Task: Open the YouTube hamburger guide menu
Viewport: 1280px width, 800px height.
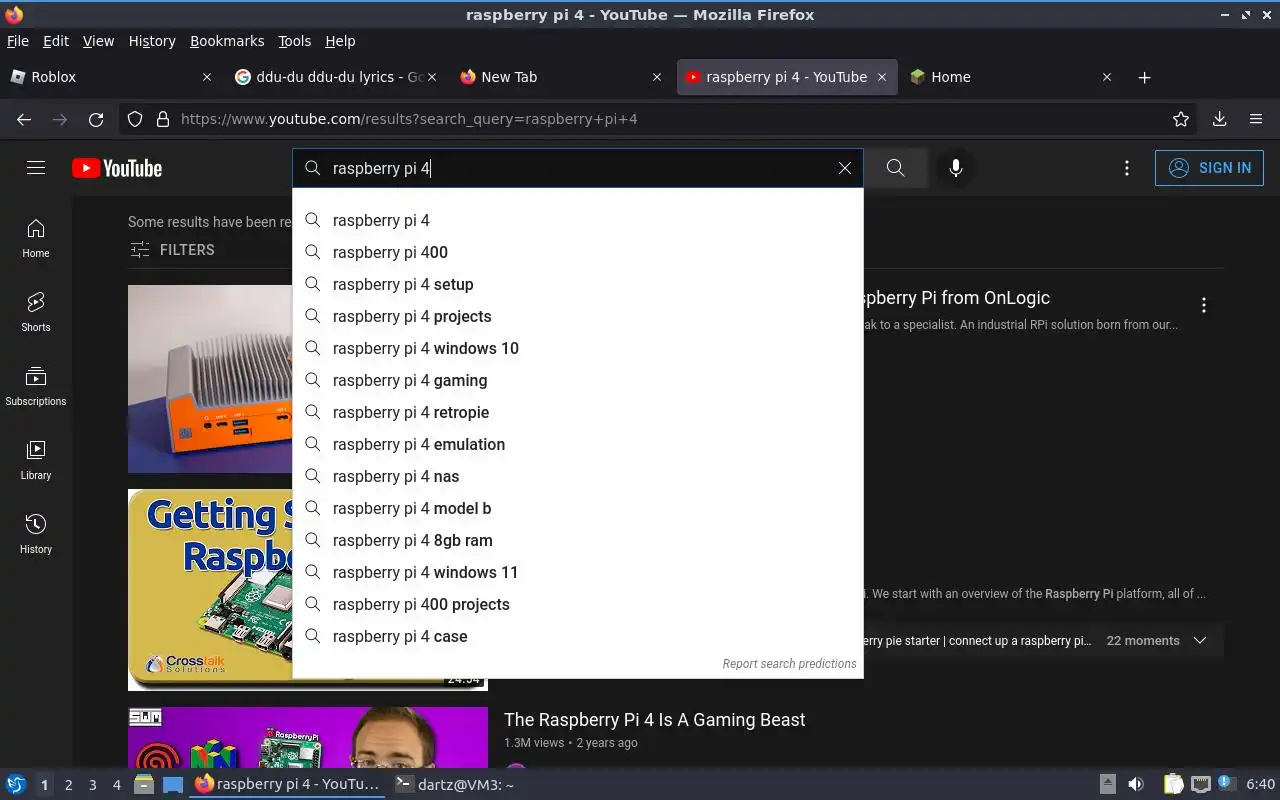Action: coord(36,168)
